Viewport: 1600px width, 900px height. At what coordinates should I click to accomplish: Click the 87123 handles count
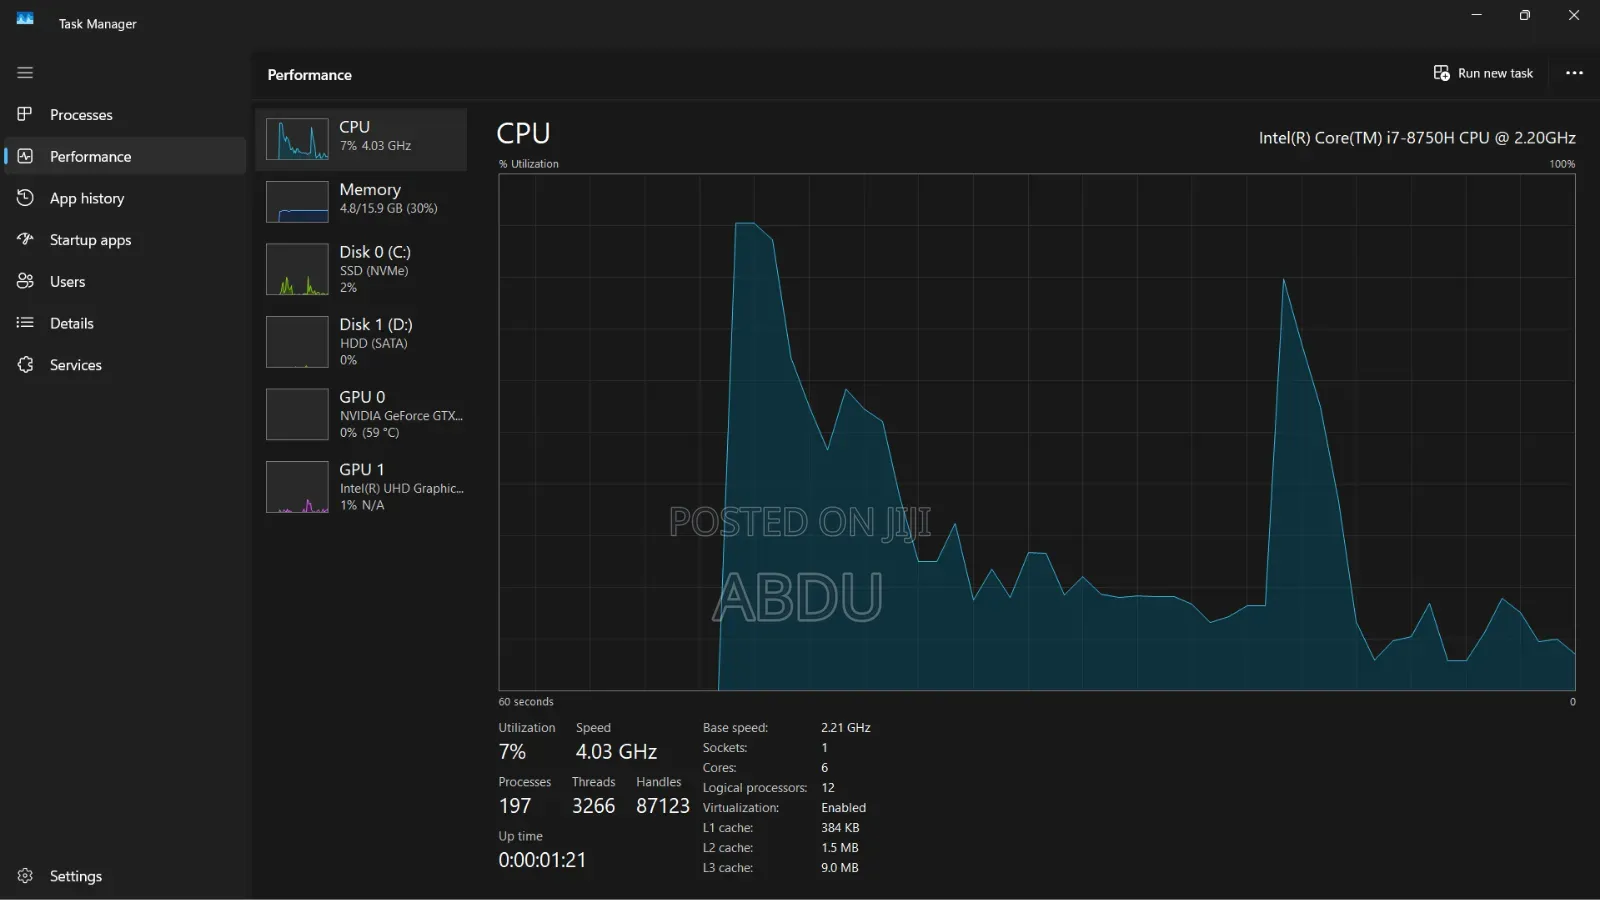tap(663, 805)
